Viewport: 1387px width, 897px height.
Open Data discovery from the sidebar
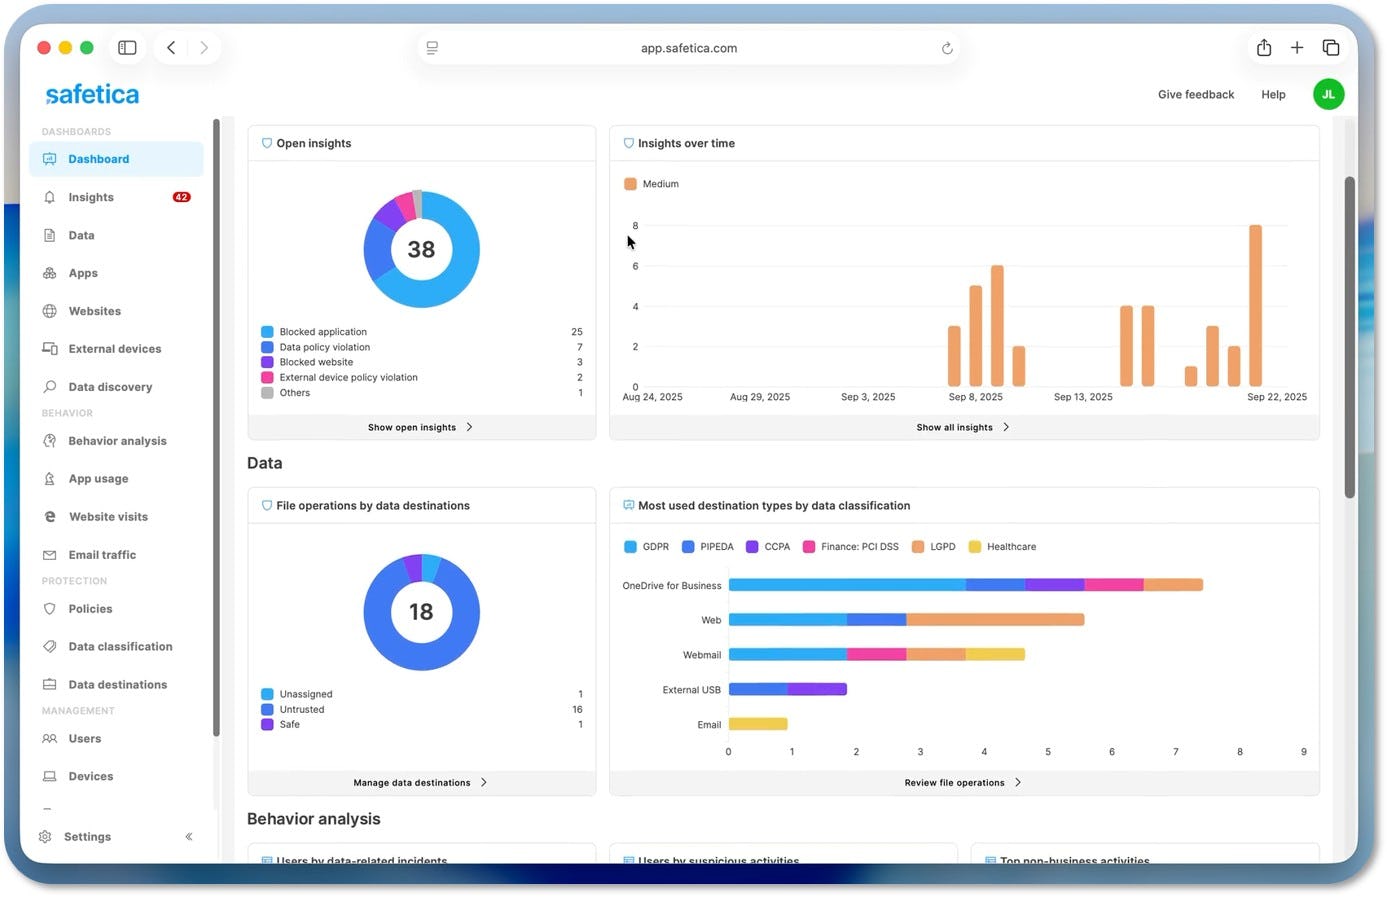110,387
